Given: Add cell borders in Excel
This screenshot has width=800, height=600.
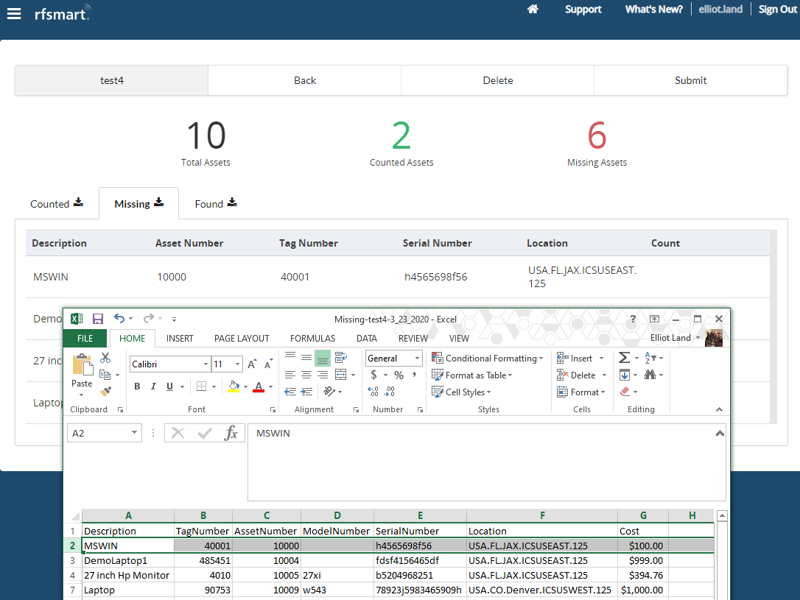Looking at the screenshot, I should tap(202, 387).
